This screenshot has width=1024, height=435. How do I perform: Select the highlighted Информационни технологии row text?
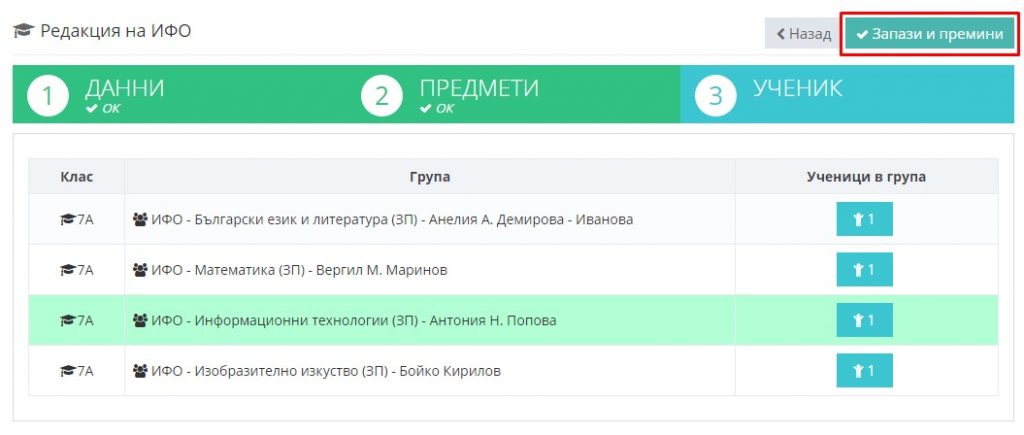coord(353,321)
